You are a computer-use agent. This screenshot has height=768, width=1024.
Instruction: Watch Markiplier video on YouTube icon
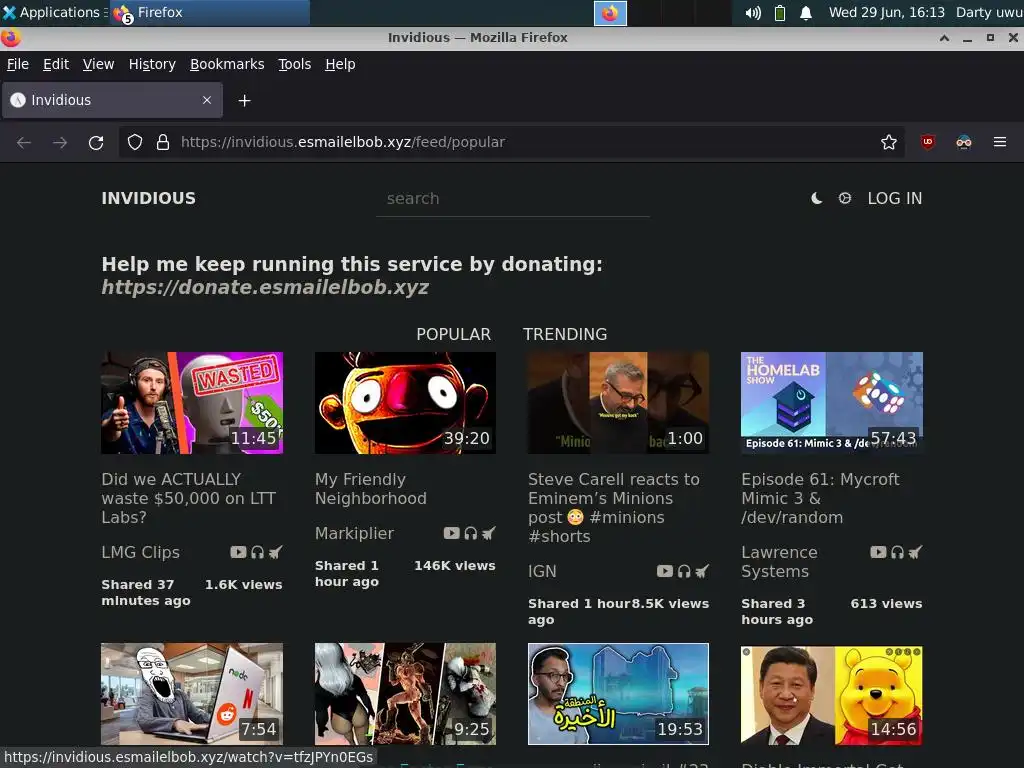coord(451,534)
